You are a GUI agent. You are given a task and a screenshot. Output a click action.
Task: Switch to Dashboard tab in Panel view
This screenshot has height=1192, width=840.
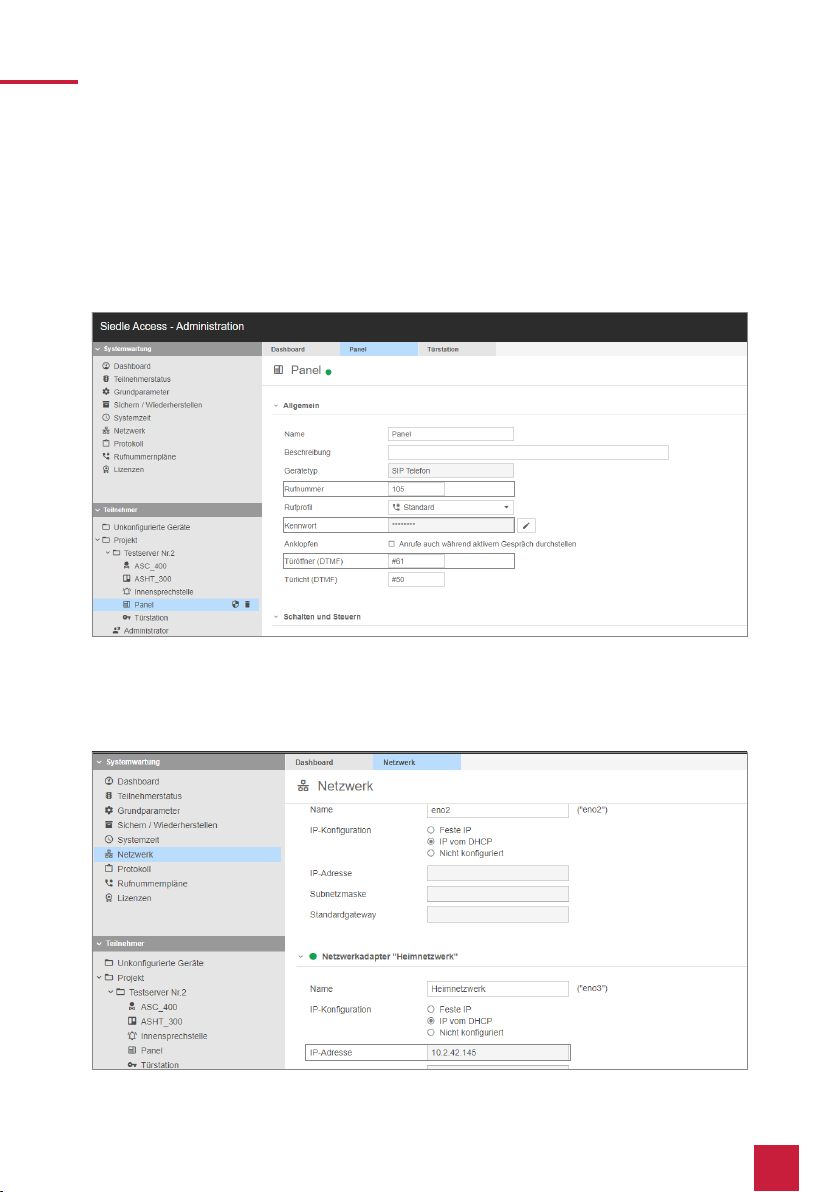(x=301, y=350)
